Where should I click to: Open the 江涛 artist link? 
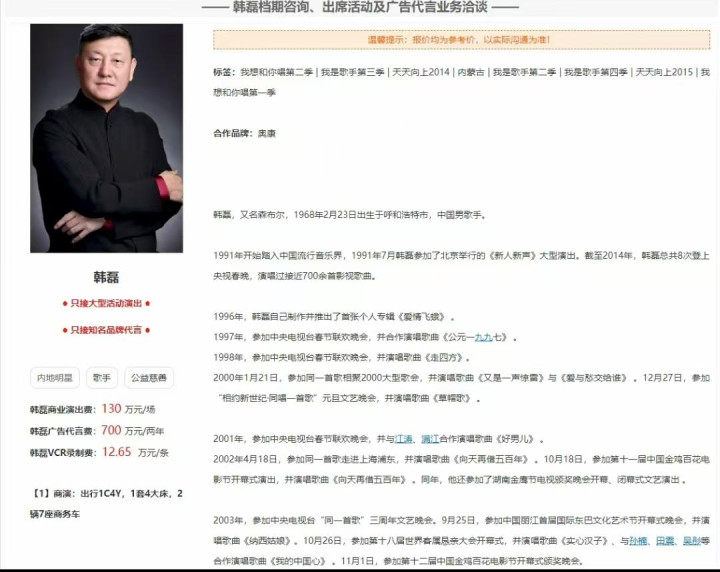404,439
